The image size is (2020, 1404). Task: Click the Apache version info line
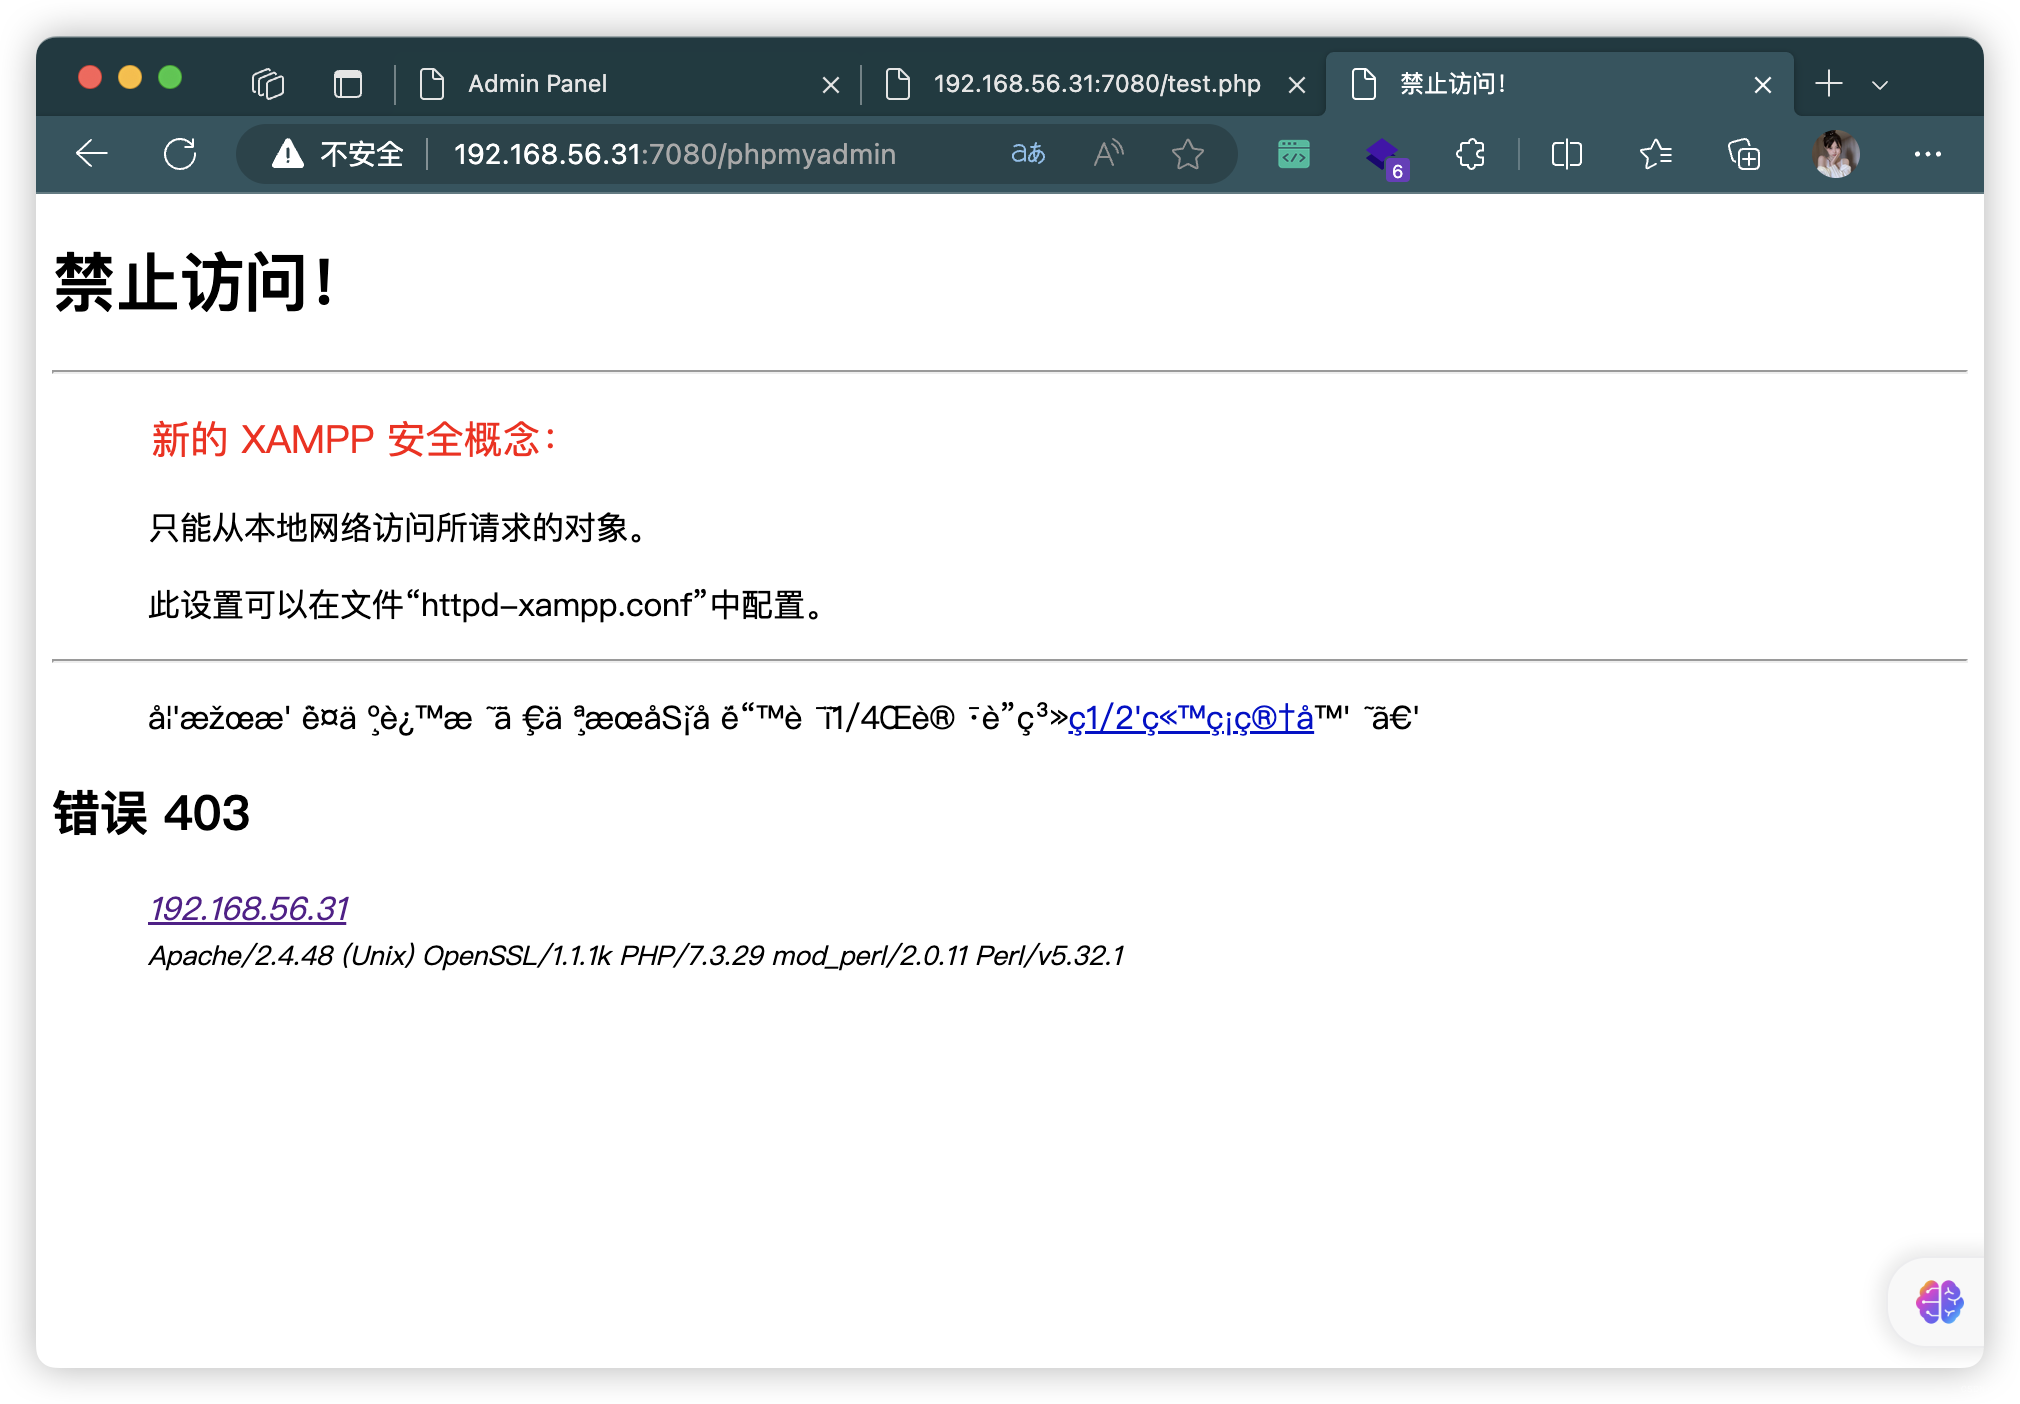tap(636, 956)
